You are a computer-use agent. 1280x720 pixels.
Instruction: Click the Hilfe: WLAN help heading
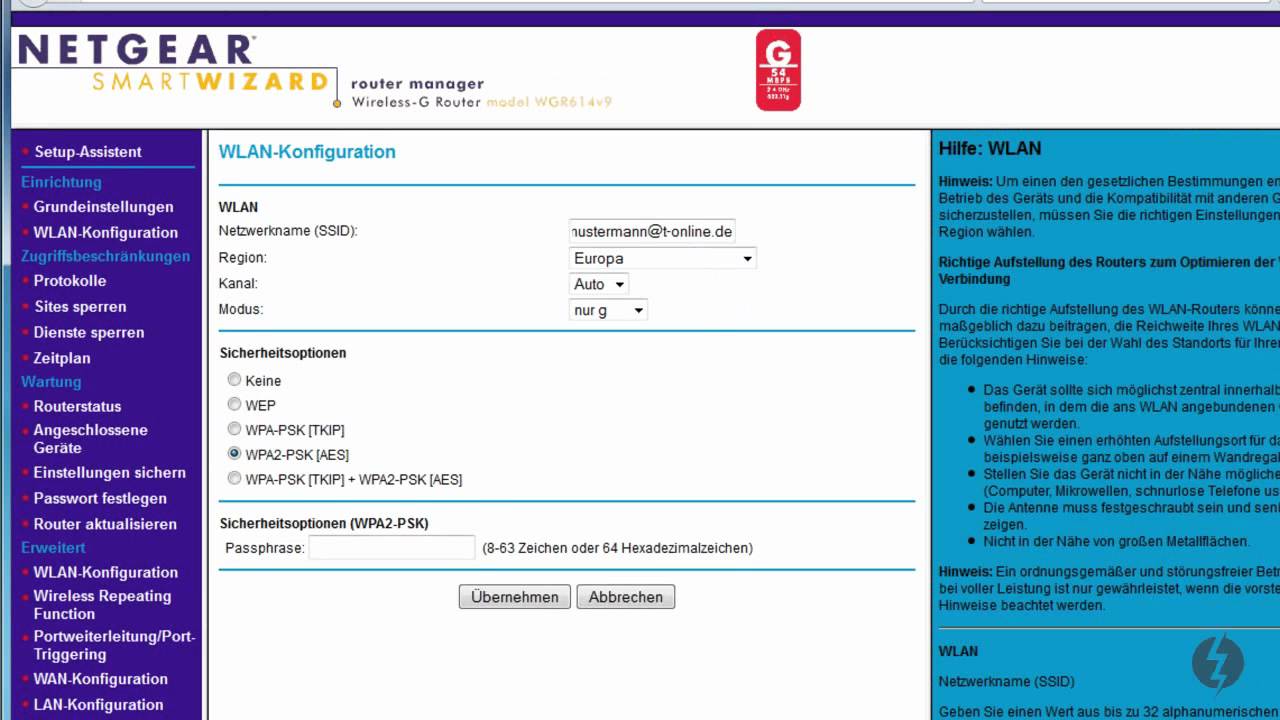(990, 148)
